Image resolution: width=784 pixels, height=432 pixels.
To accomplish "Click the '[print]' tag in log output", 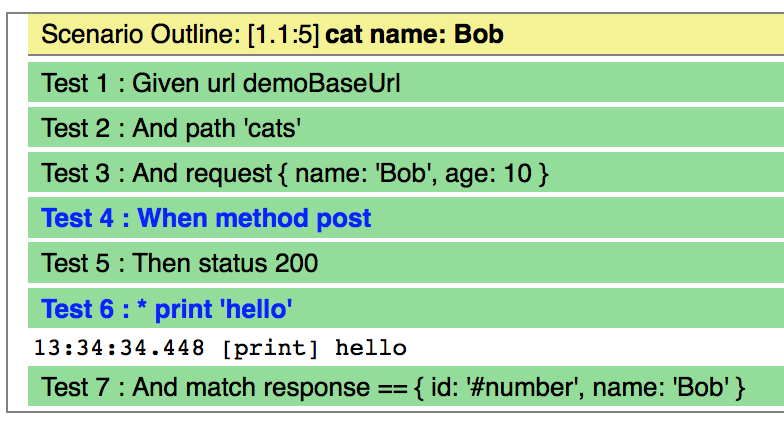I will pos(270,348).
